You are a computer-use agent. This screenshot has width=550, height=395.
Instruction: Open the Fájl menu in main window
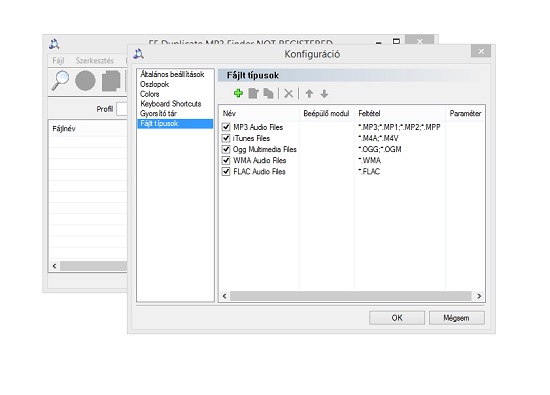[58, 60]
